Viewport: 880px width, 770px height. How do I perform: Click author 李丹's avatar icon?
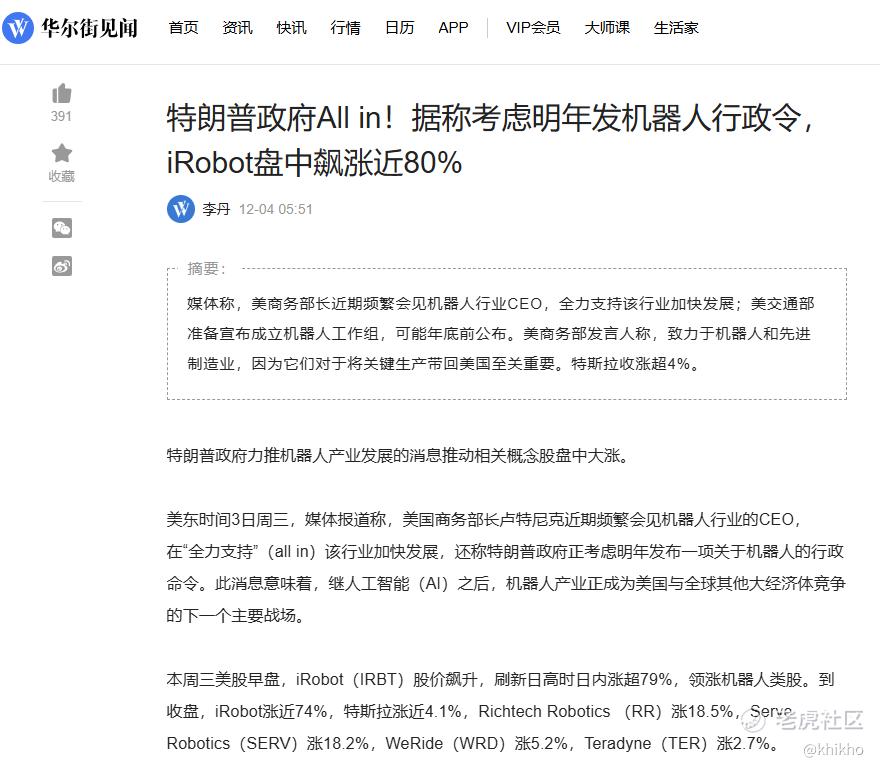(181, 209)
